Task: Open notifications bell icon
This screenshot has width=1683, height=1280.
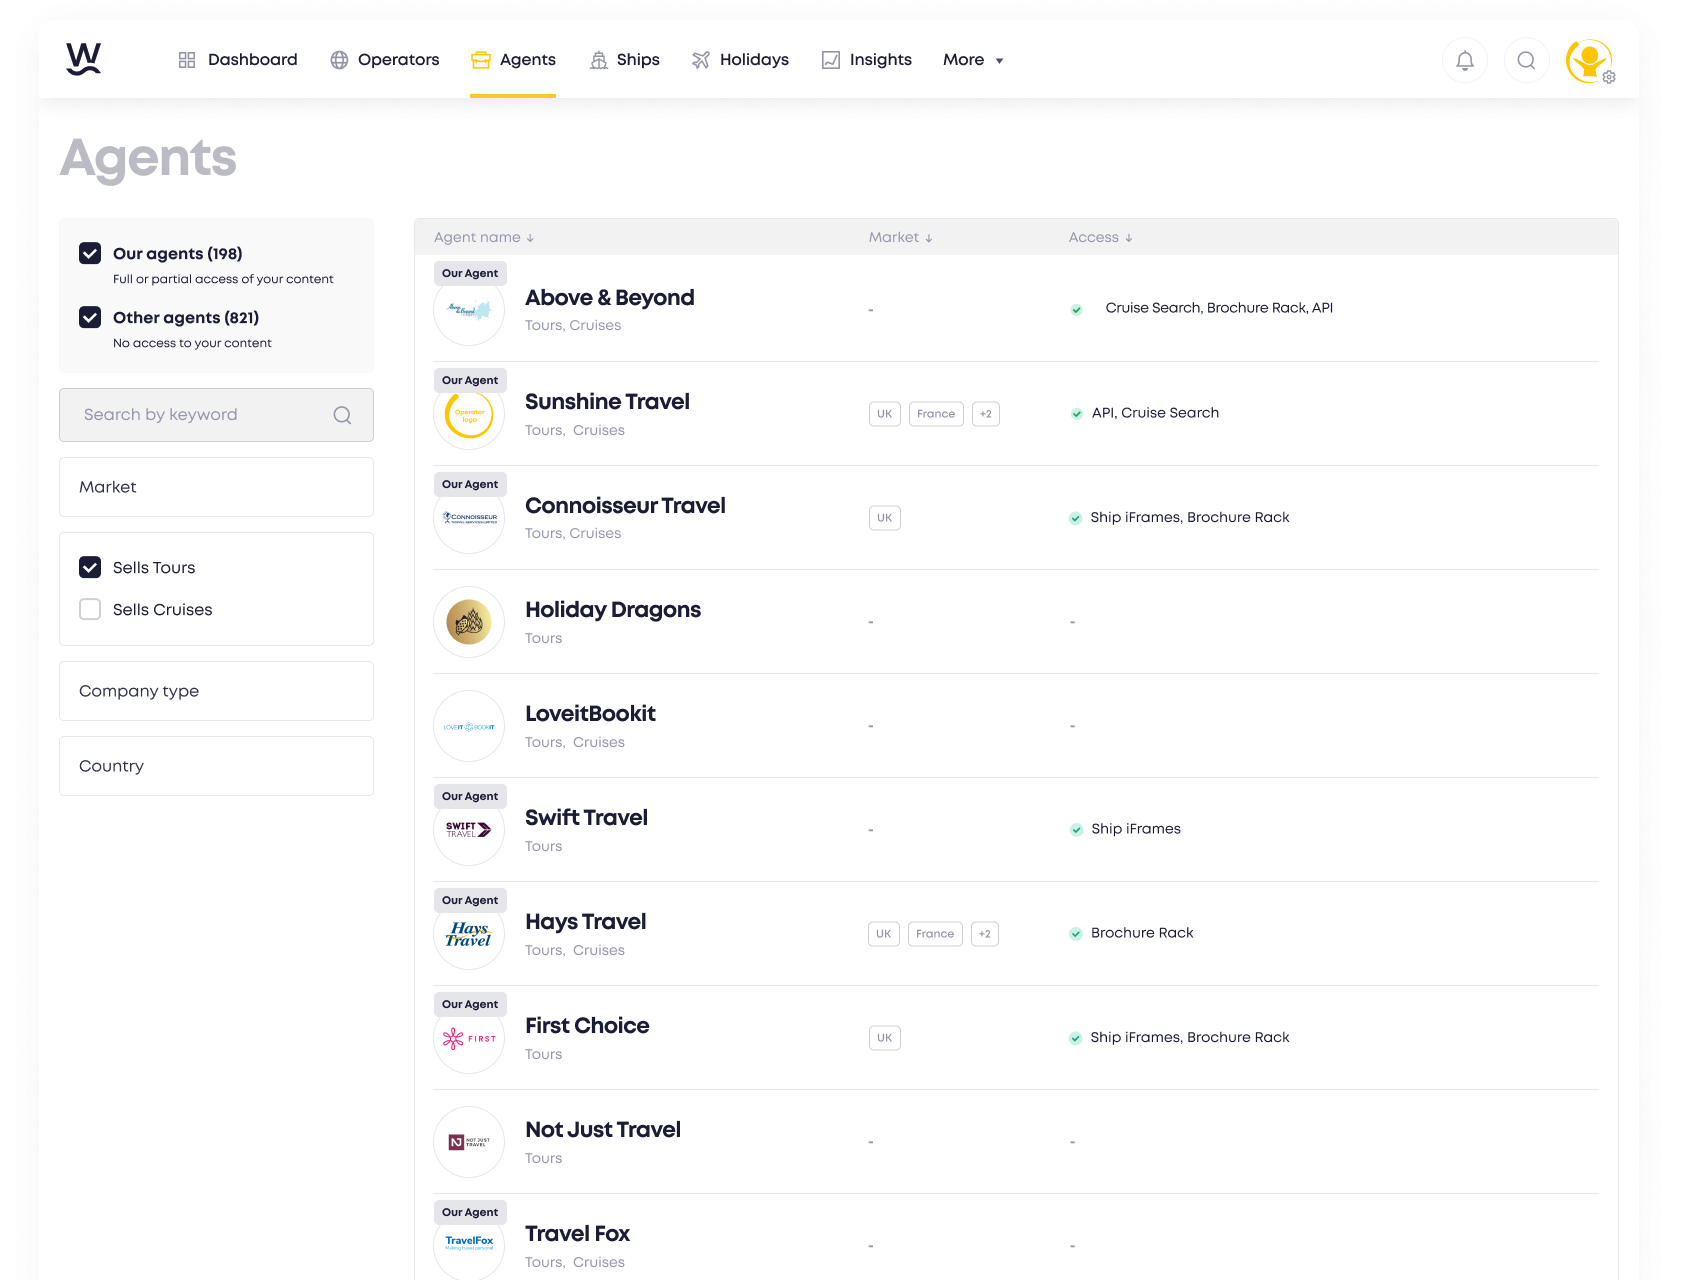Action: coord(1464,60)
